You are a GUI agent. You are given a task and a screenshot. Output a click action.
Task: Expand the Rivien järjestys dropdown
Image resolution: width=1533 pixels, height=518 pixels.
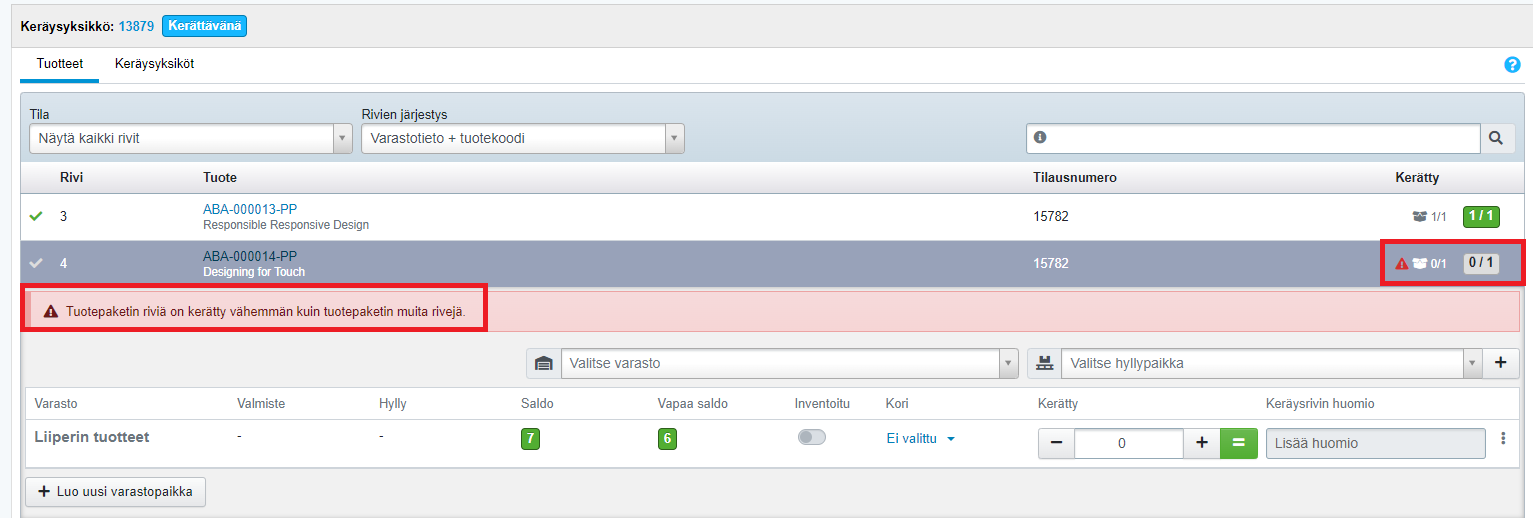pyautogui.click(x=522, y=139)
